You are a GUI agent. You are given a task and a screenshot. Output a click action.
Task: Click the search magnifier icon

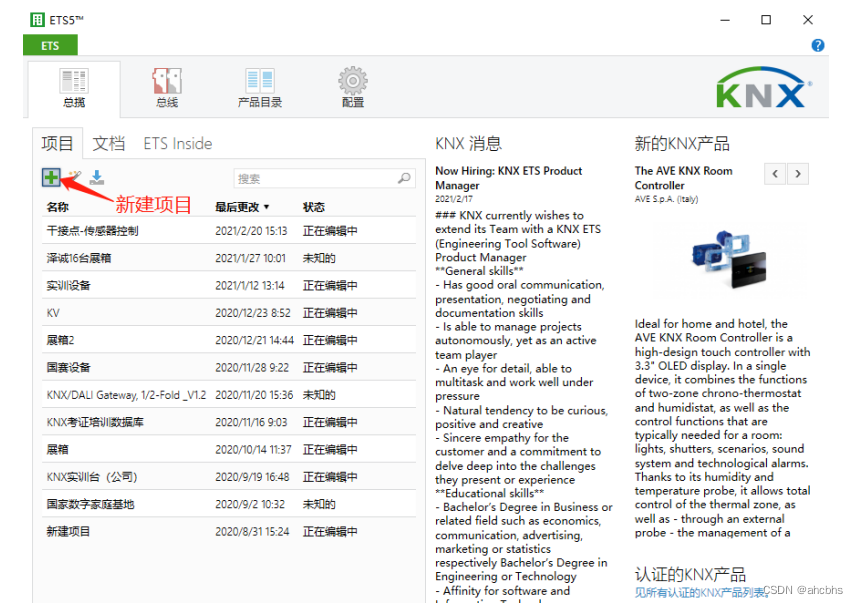[404, 178]
